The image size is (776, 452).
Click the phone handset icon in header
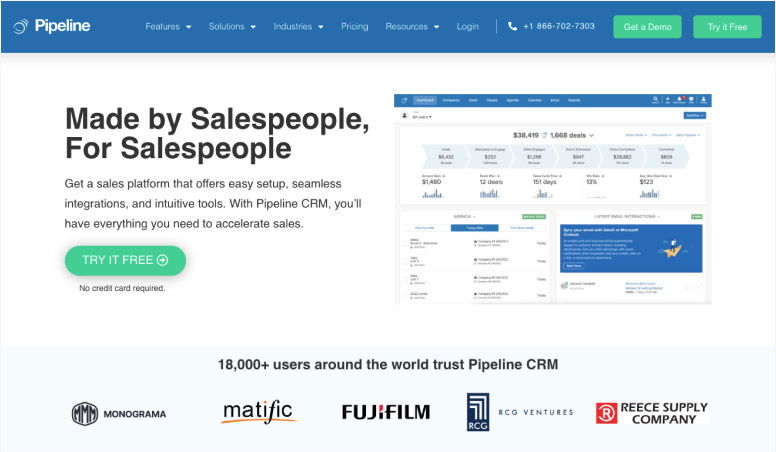(512, 26)
